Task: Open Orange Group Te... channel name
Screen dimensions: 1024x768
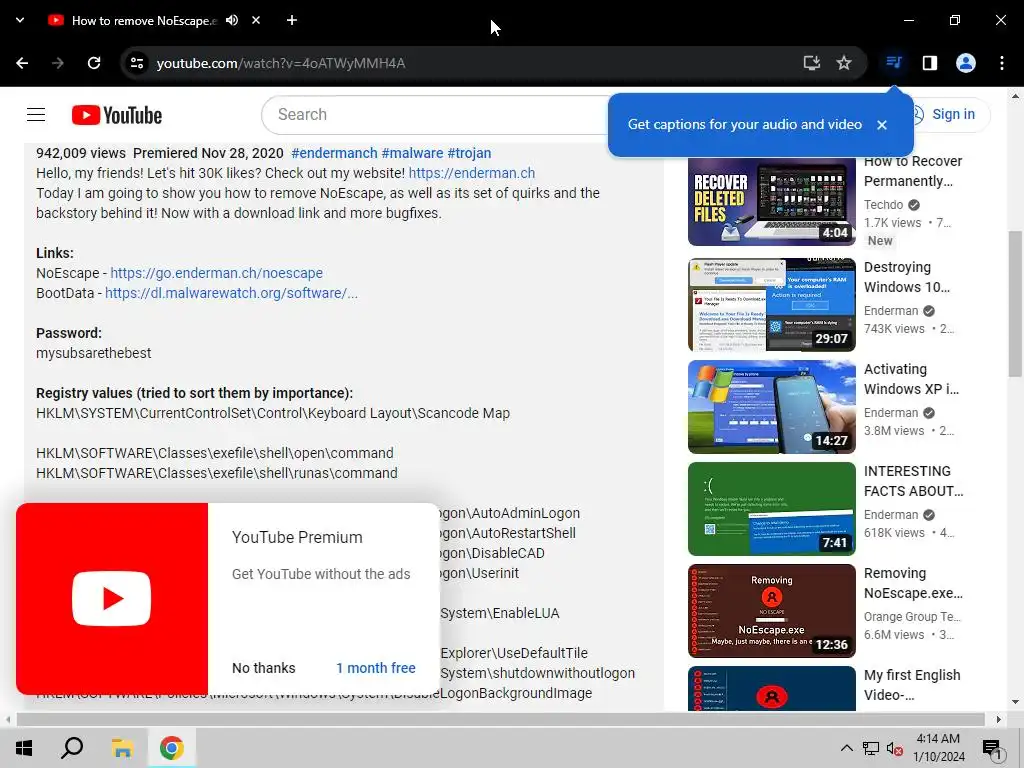Action: pos(912,616)
